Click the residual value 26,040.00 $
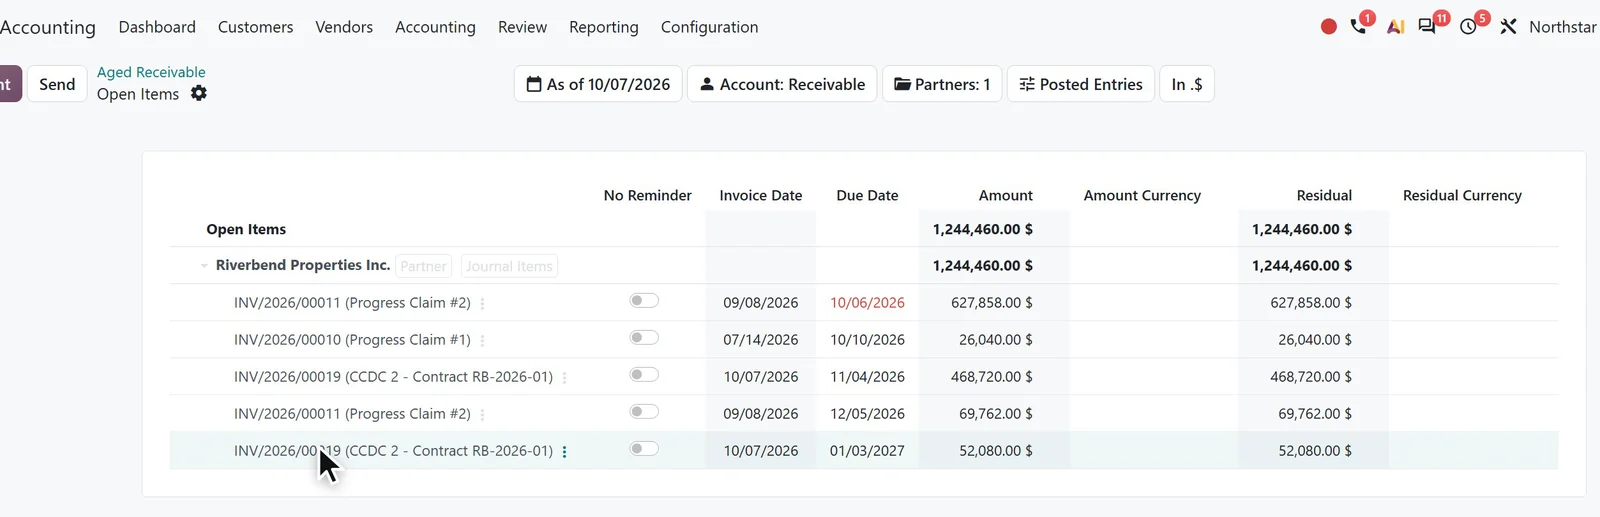Screen dimensions: 1600x517 pyautogui.click(x=1315, y=340)
